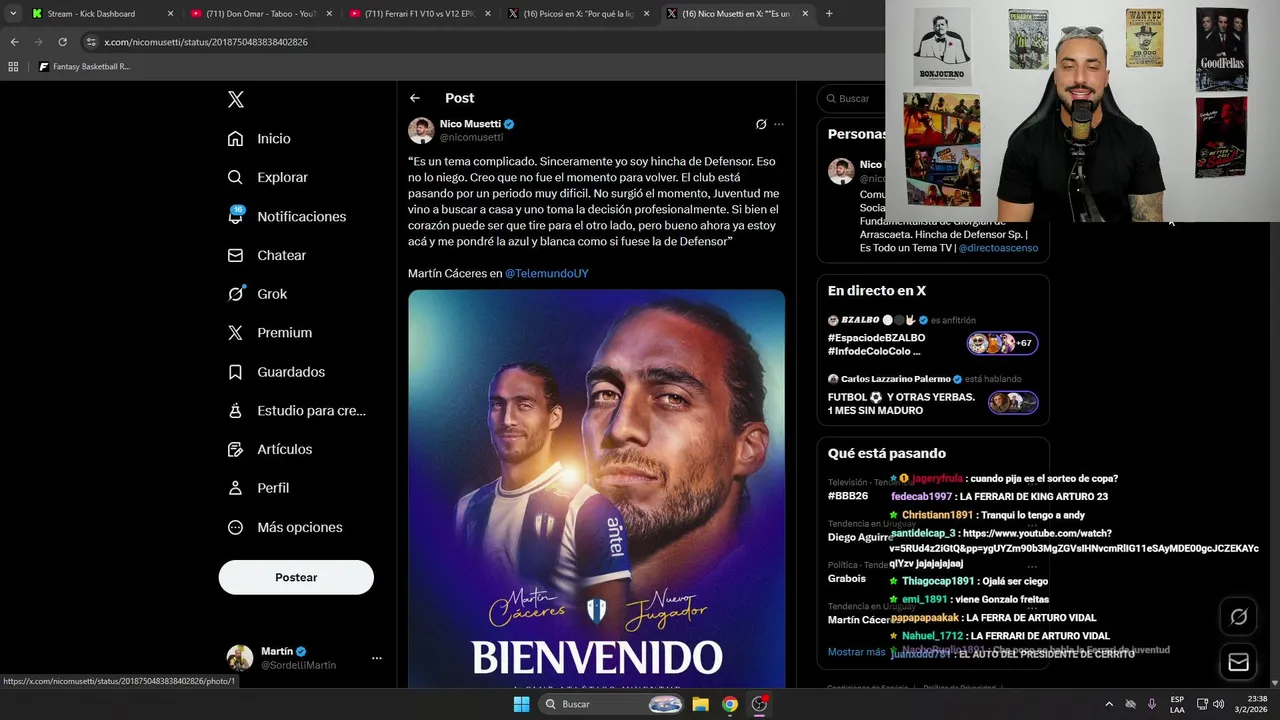The height and width of the screenshot is (720, 1280).
Task: Open Nico Musetti's profile name on post
Action: (x=470, y=124)
